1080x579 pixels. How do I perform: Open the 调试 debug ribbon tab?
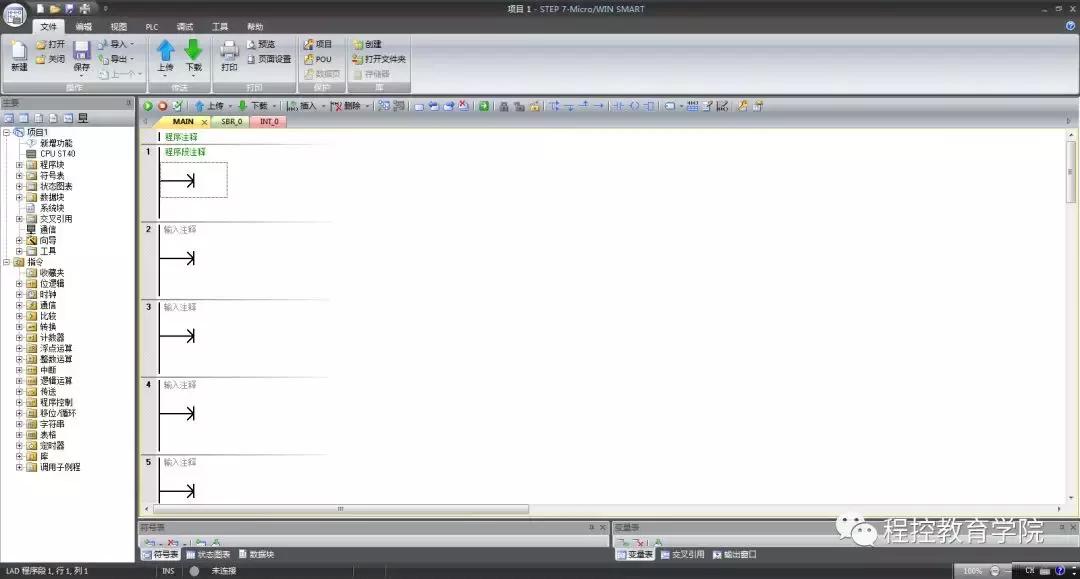(x=185, y=27)
